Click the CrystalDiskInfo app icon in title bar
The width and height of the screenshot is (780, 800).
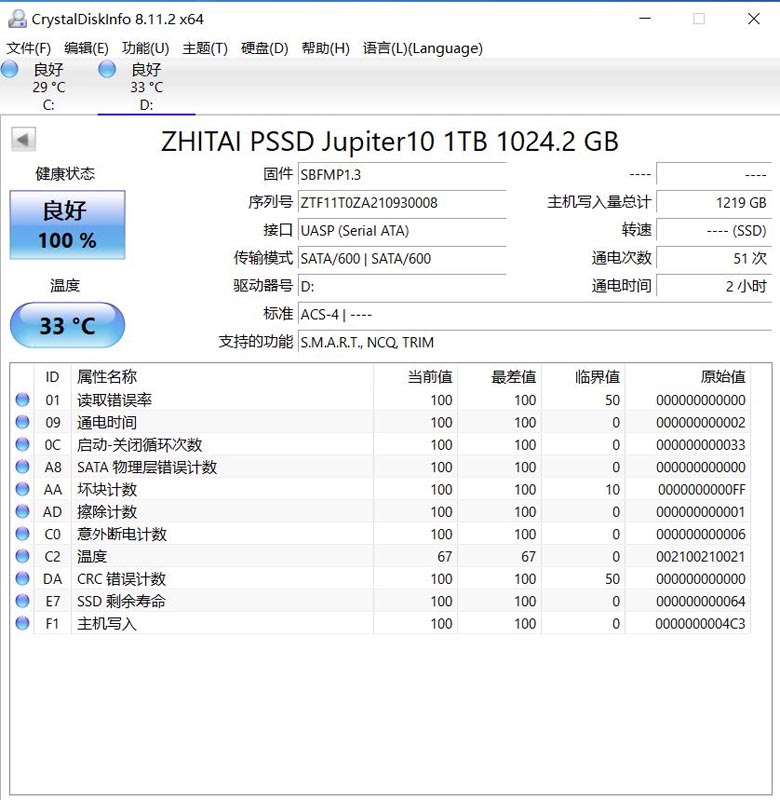16,19
